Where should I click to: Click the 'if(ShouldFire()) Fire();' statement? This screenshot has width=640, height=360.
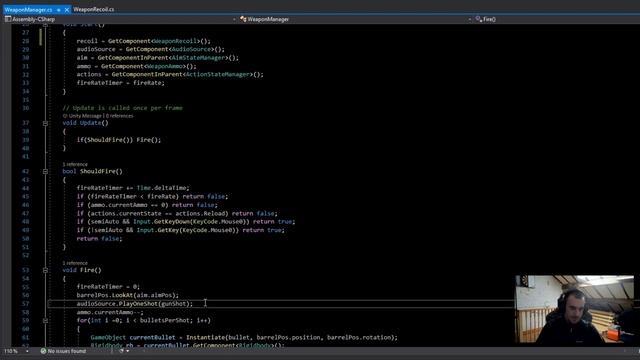click(119, 140)
